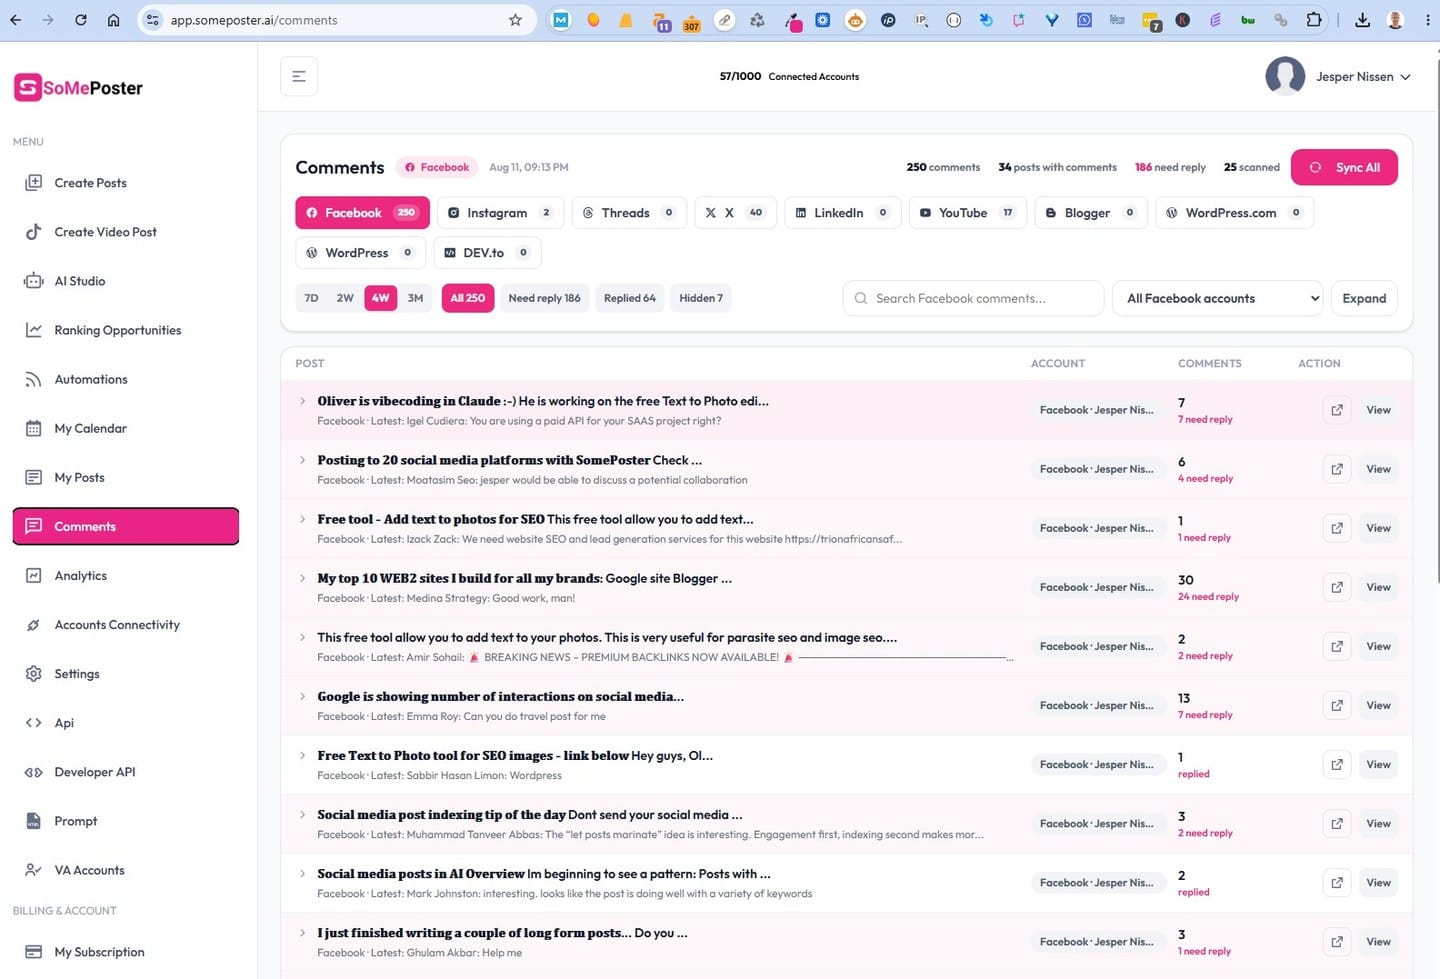The width and height of the screenshot is (1440, 979).
Task: View the I just finished writing post
Action: point(1378,942)
